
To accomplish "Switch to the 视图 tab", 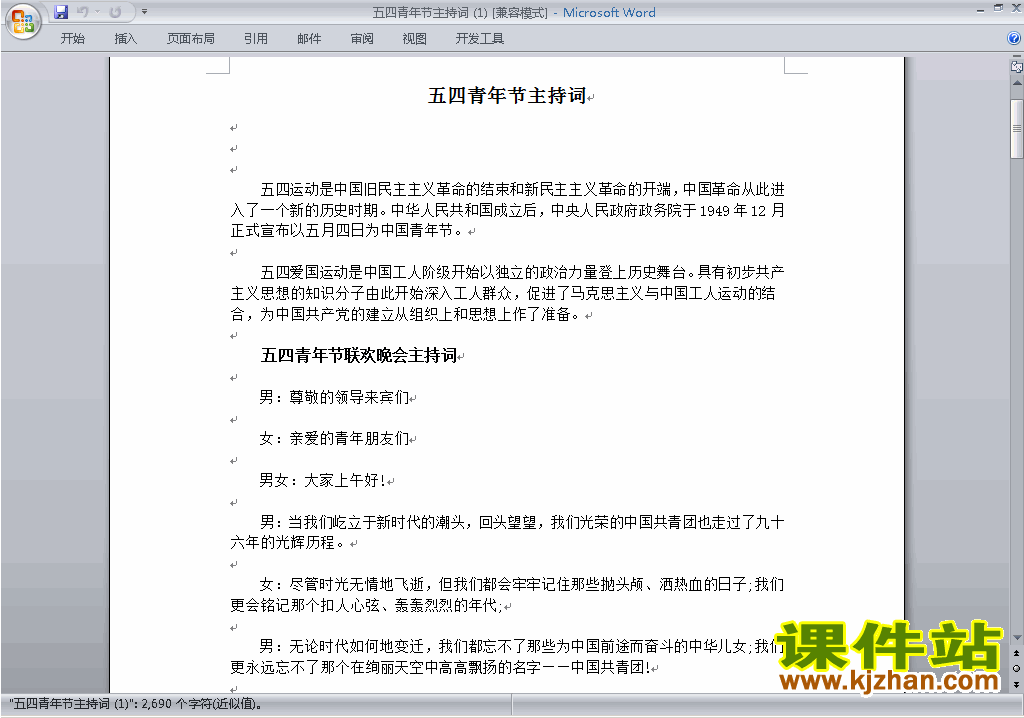I will click(415, 39).
